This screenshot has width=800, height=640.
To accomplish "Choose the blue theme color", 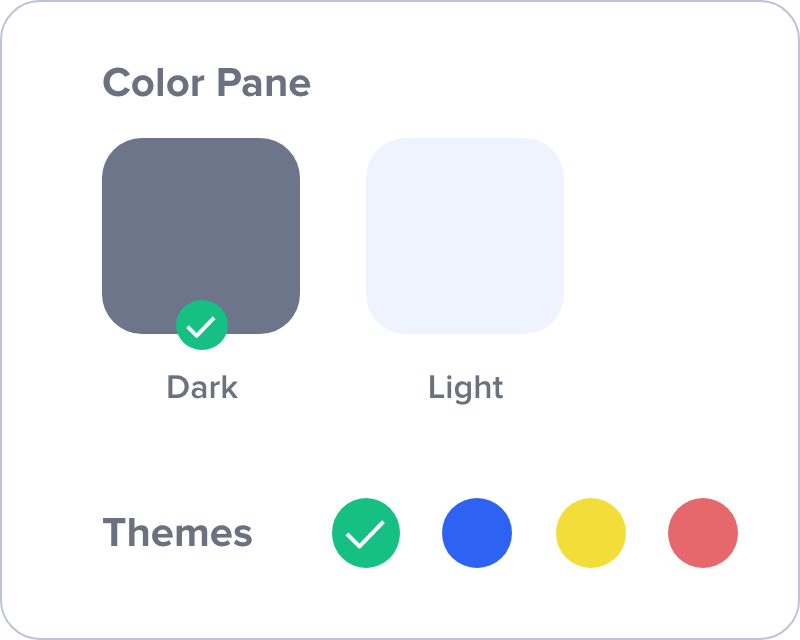I will 477,533.
